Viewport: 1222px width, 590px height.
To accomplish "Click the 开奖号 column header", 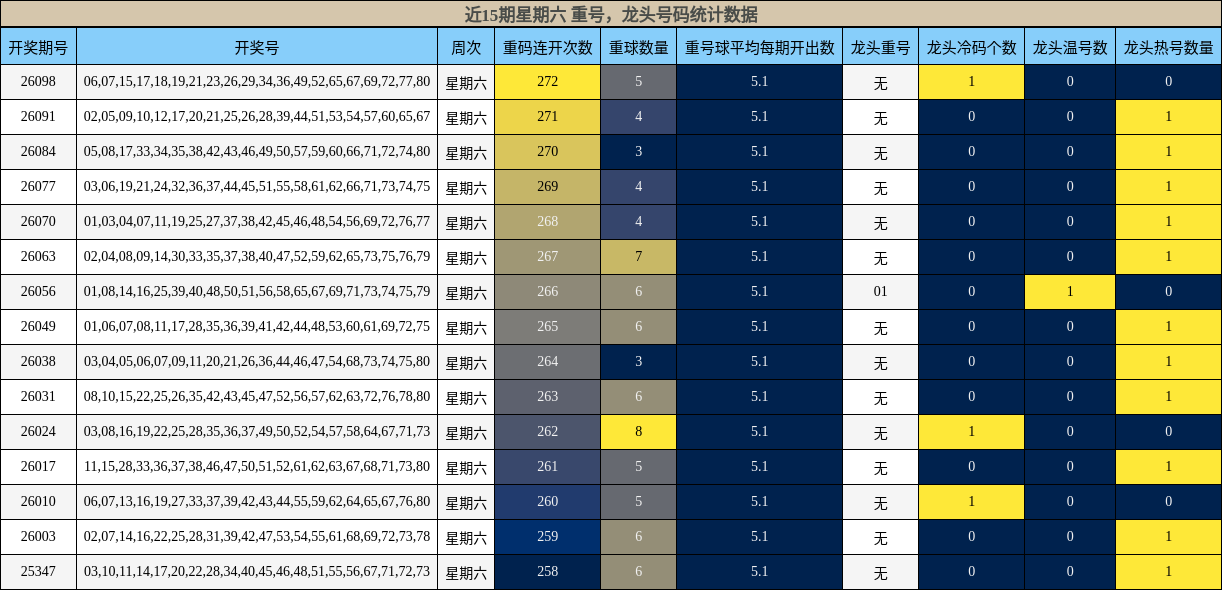I will [x=255, y=45].
